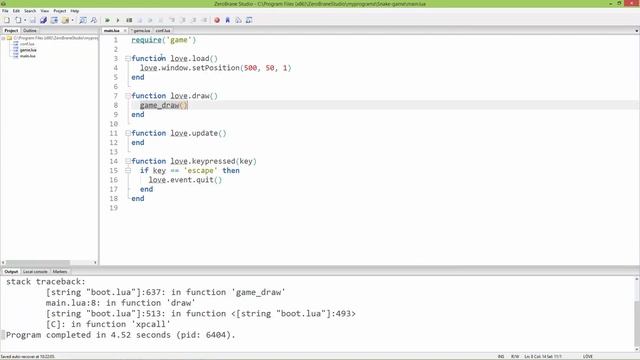Open the Edit menu
640x360 pixels.
(16, 11)
